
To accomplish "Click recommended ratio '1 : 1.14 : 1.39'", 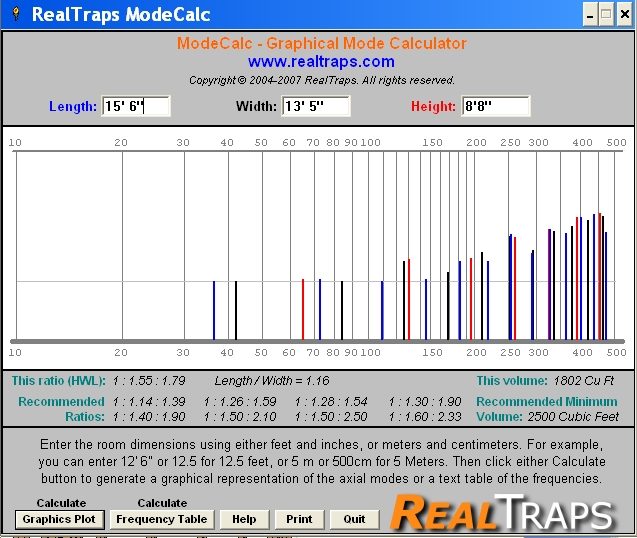I will pos(149,402).
